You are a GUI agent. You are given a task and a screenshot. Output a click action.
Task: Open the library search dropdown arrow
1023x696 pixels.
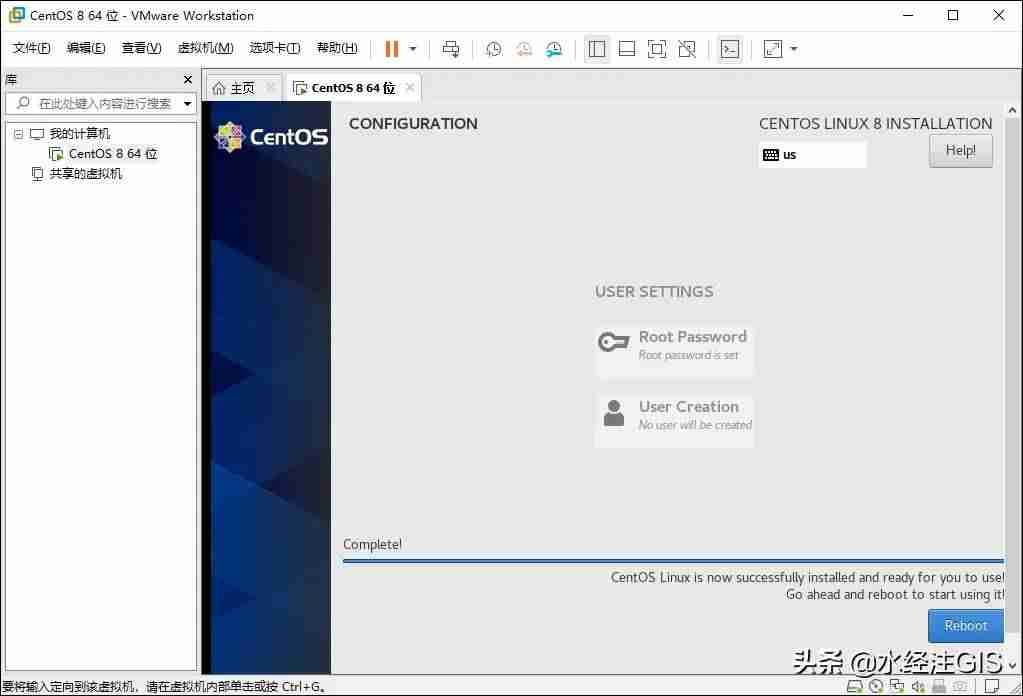point(188,104)
